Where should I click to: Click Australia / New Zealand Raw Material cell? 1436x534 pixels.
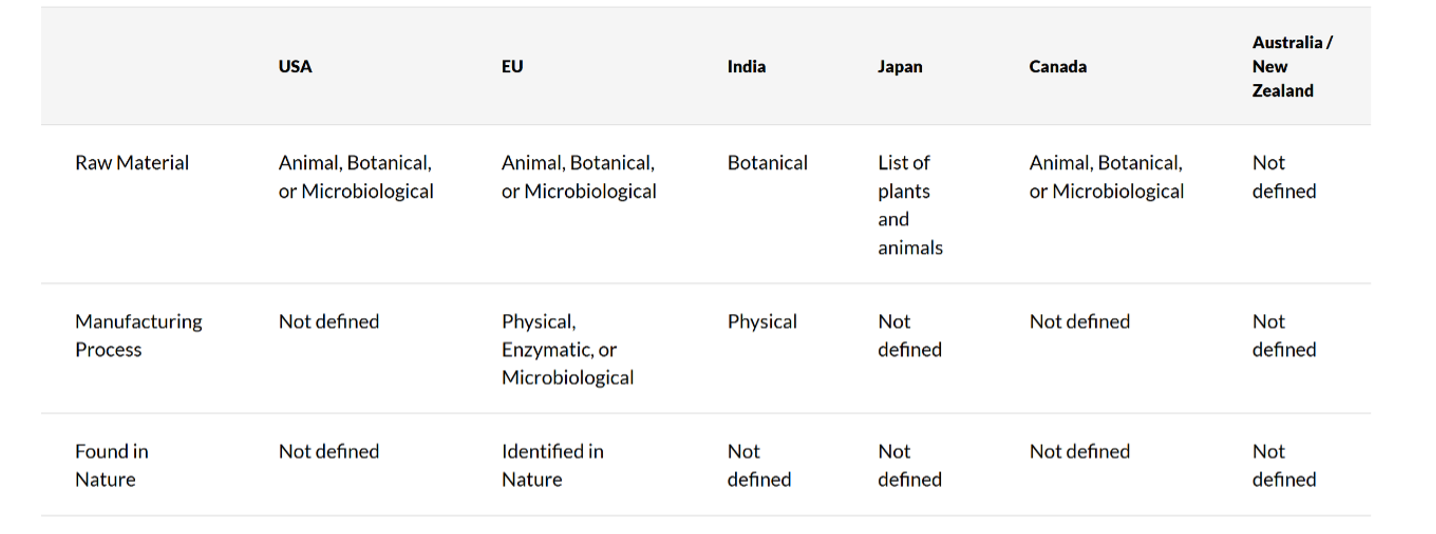pyautogui.click(x=1284, y=177)
